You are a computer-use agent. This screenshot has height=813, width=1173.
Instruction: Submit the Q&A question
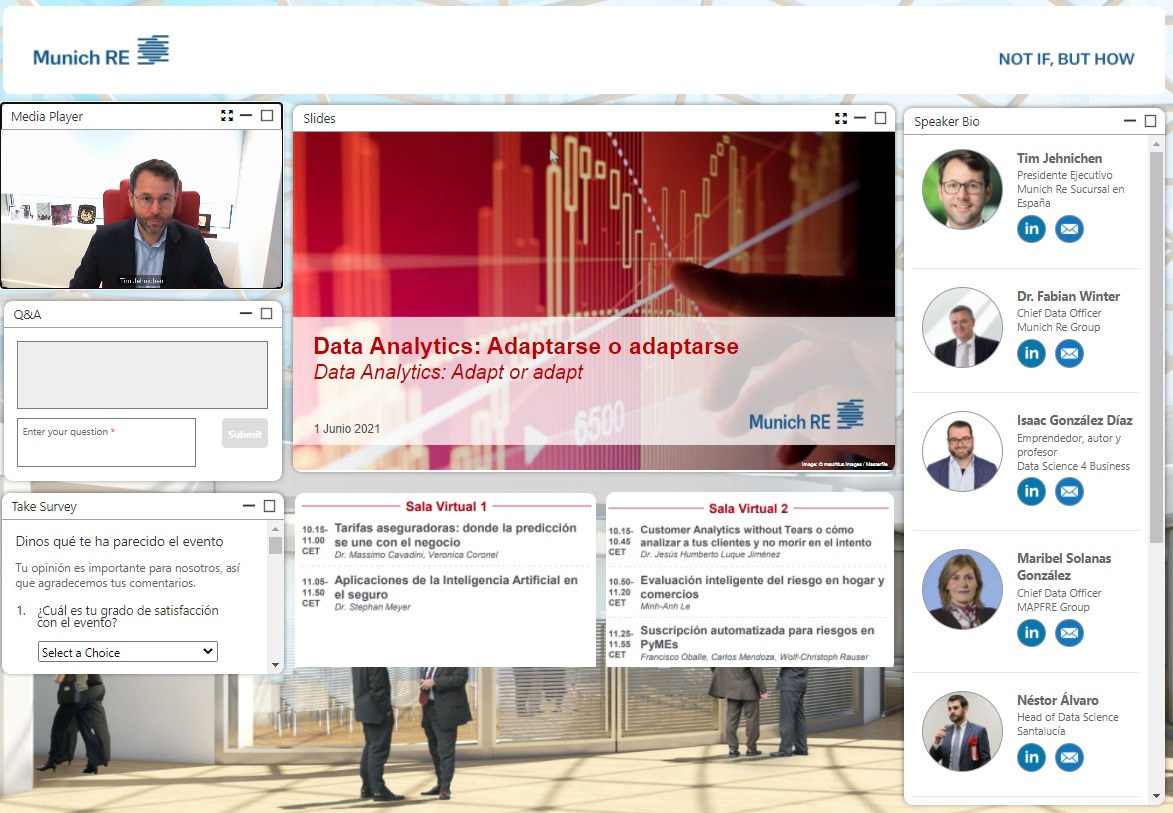tap(244, 434)
